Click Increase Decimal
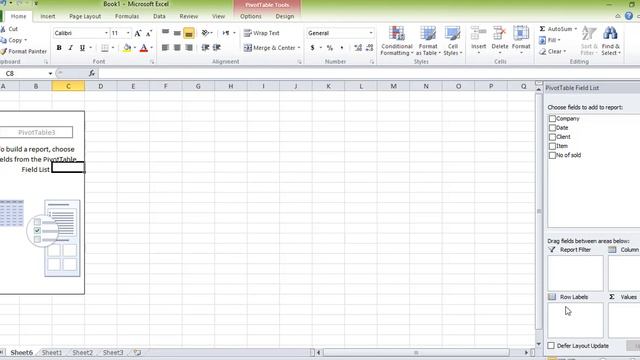This screenshot has width=640, height=360. click(x=358, y=48)
